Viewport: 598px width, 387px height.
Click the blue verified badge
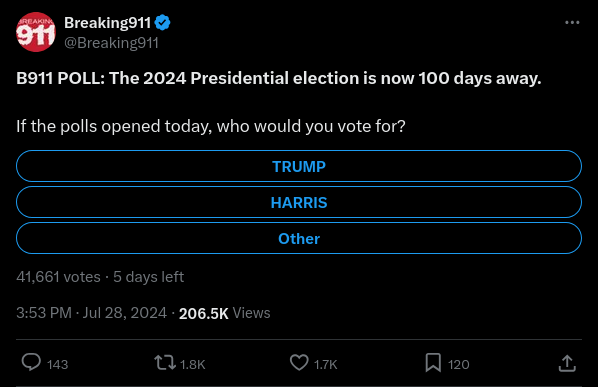163,23
